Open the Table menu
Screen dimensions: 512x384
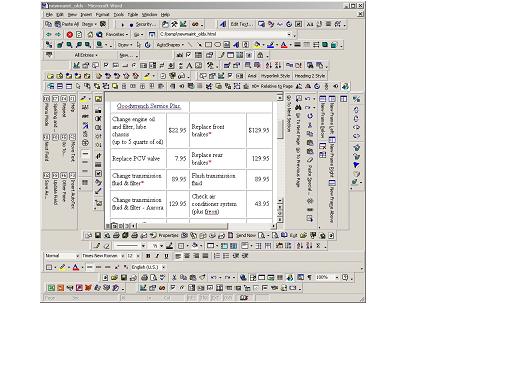[133, 15]
